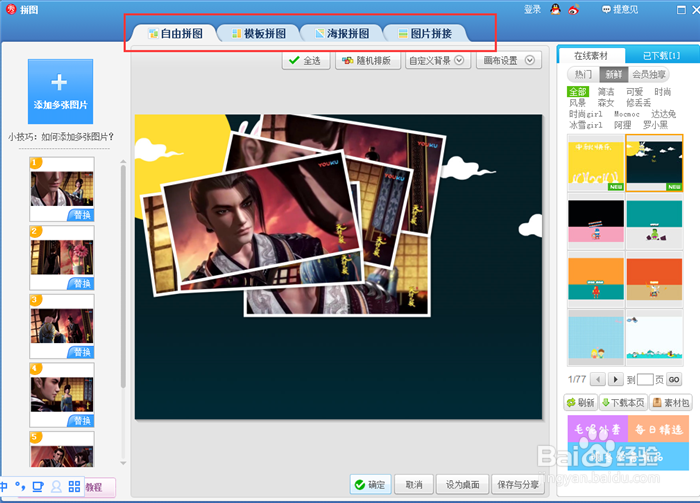Viewport: 700px width, 503px height.
Task: Click the image list vertical scrollbar
Action: tap(123, 277)
